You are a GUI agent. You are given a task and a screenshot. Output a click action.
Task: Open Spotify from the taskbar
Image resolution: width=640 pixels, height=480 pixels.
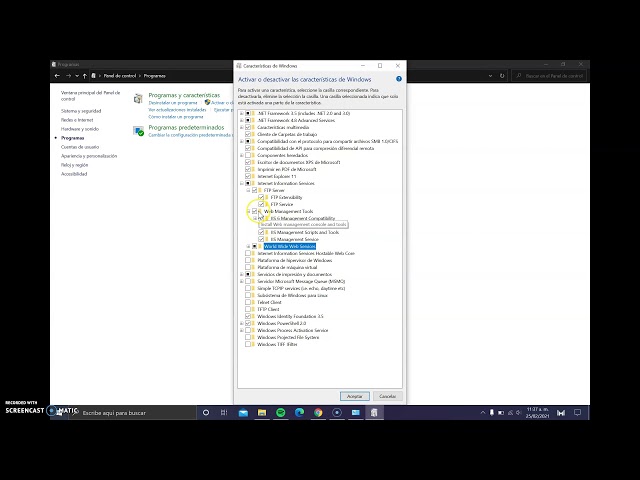coord(280,413)
